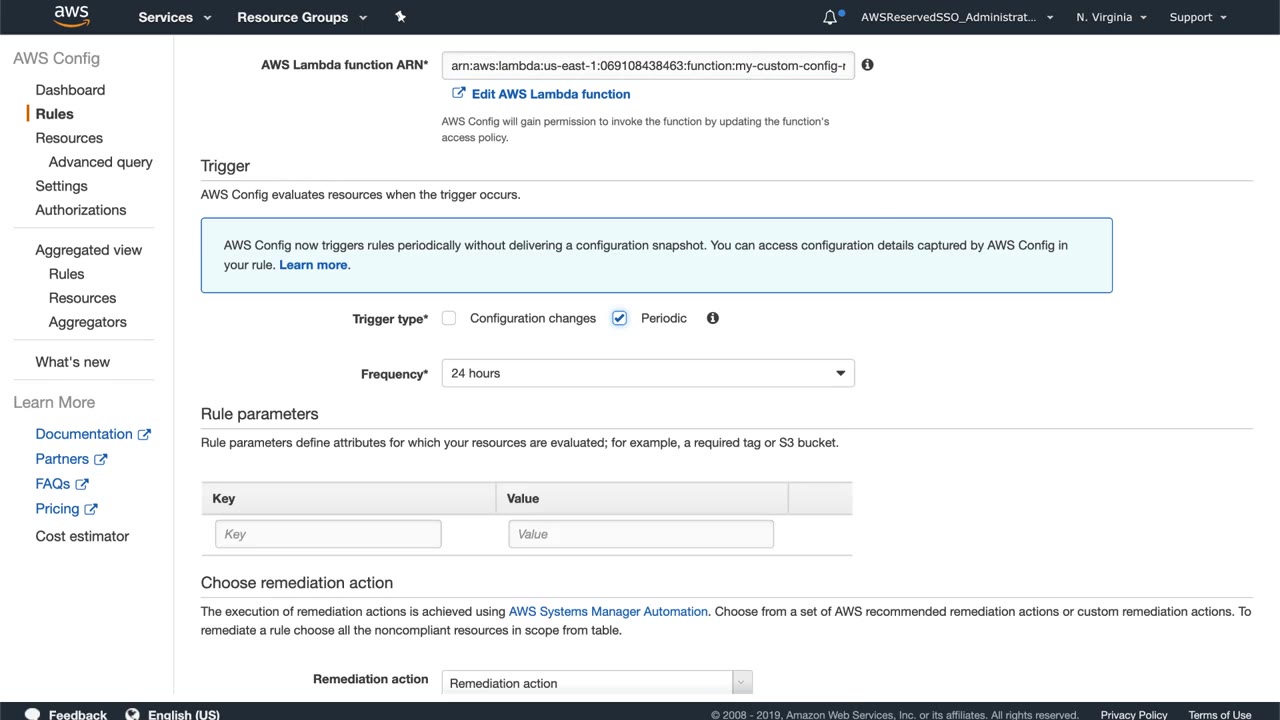Click info icon beside Lambda function ARN

867,65
